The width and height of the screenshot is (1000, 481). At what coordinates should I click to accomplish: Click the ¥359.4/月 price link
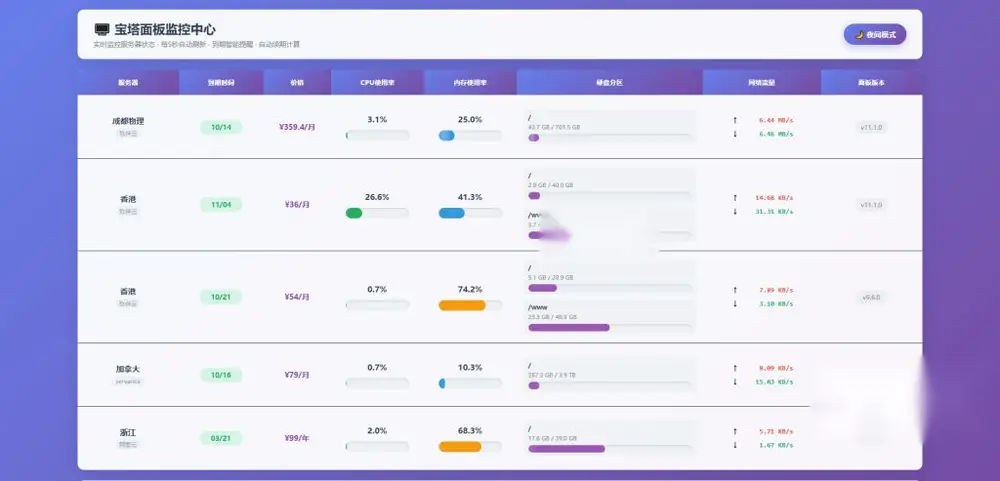[297, 127]
